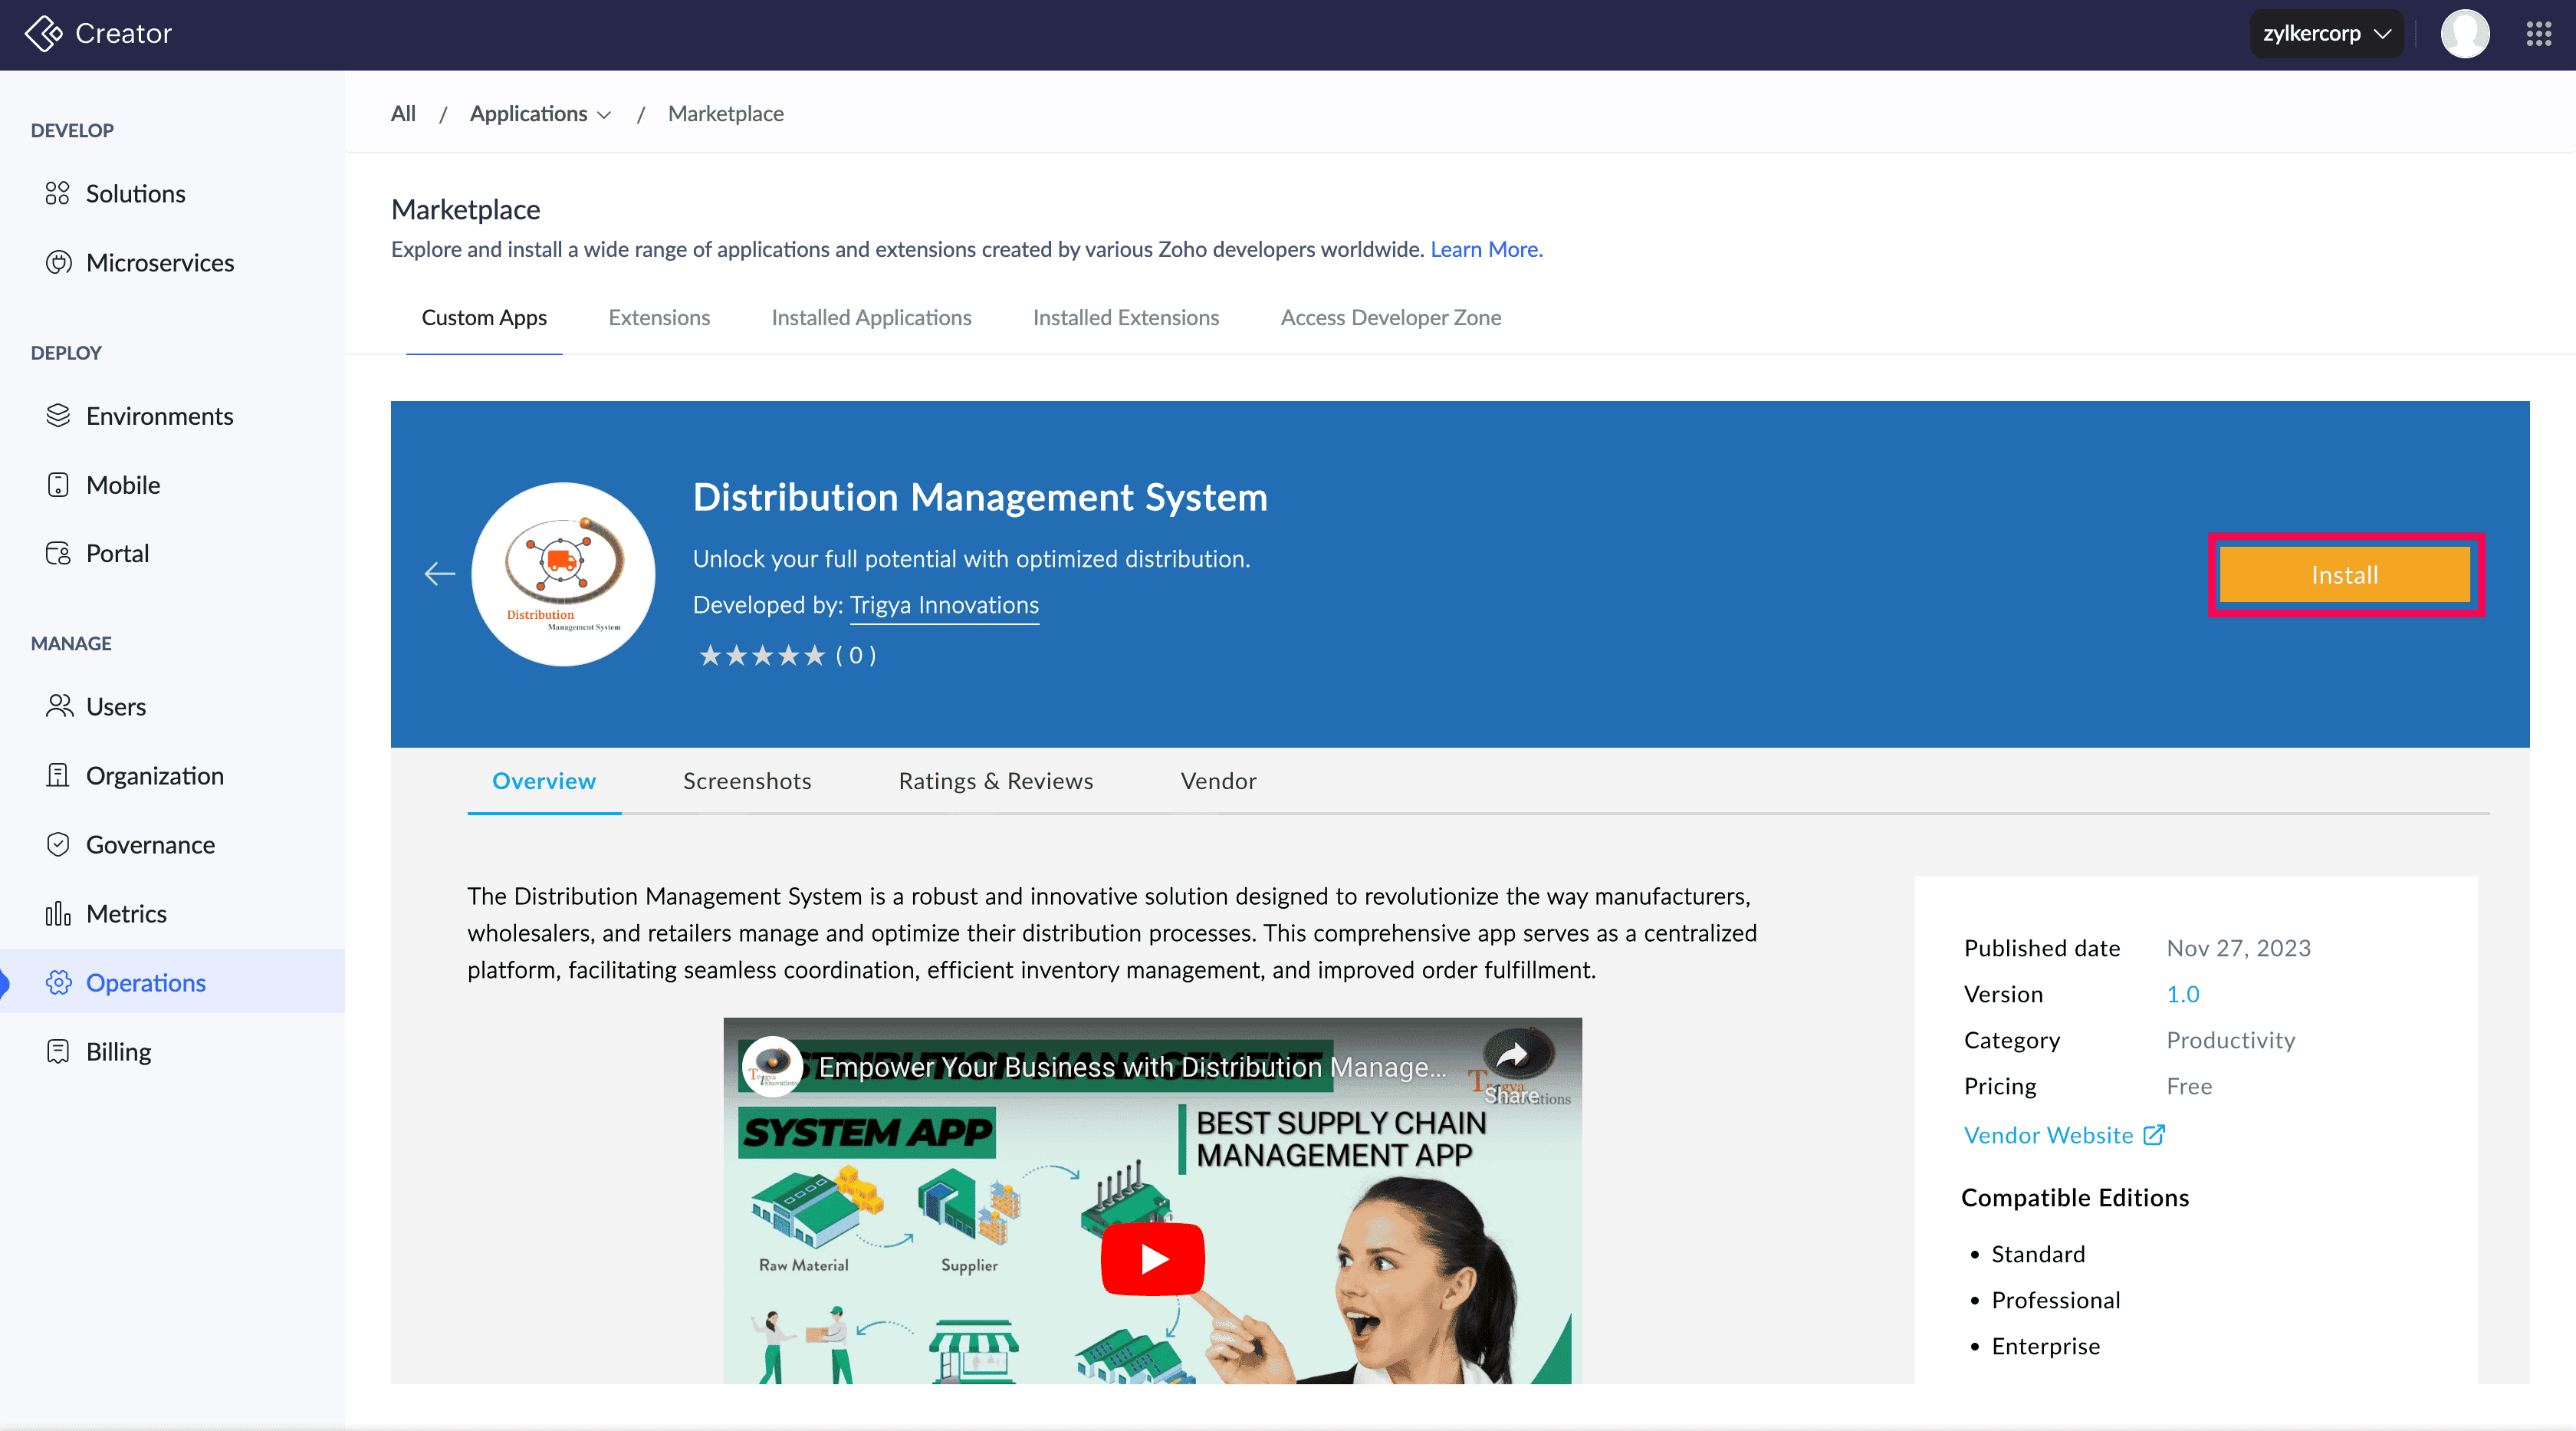The height and width of the screenshot is (1431, 2576).
Task: Open Solutions from the sidebar icon
Action: 57,193
